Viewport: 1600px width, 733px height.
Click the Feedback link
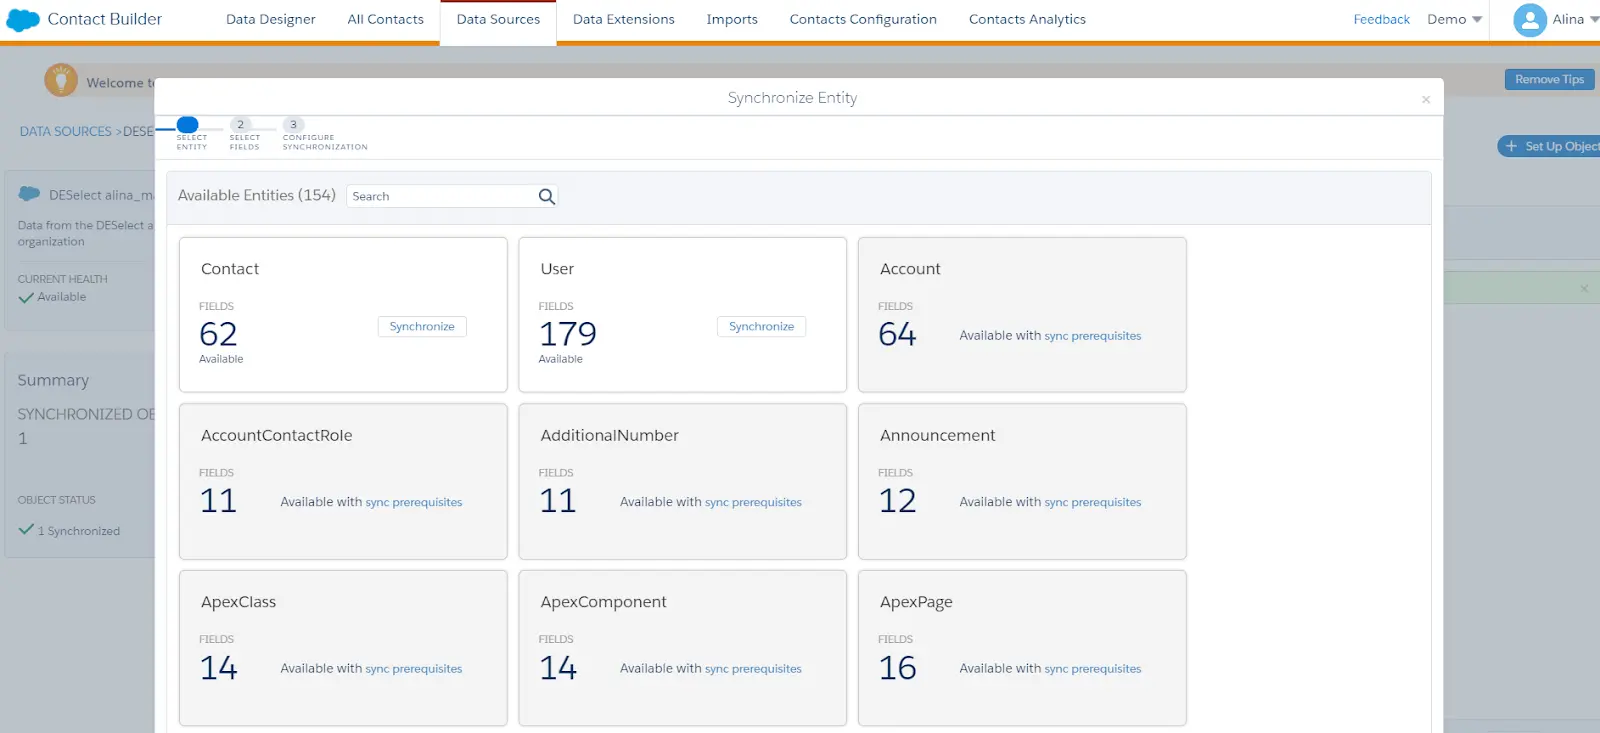[x=1381, y=20]
